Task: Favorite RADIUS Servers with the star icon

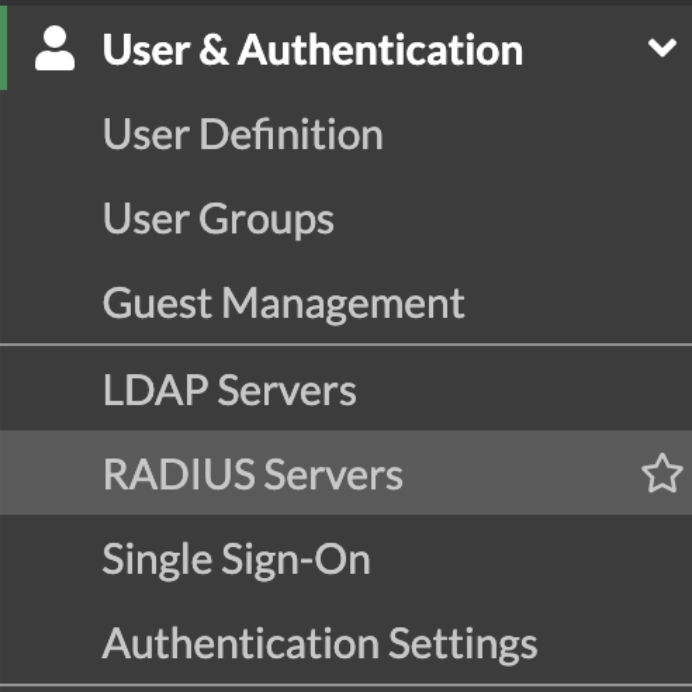Action: (661, 474)
